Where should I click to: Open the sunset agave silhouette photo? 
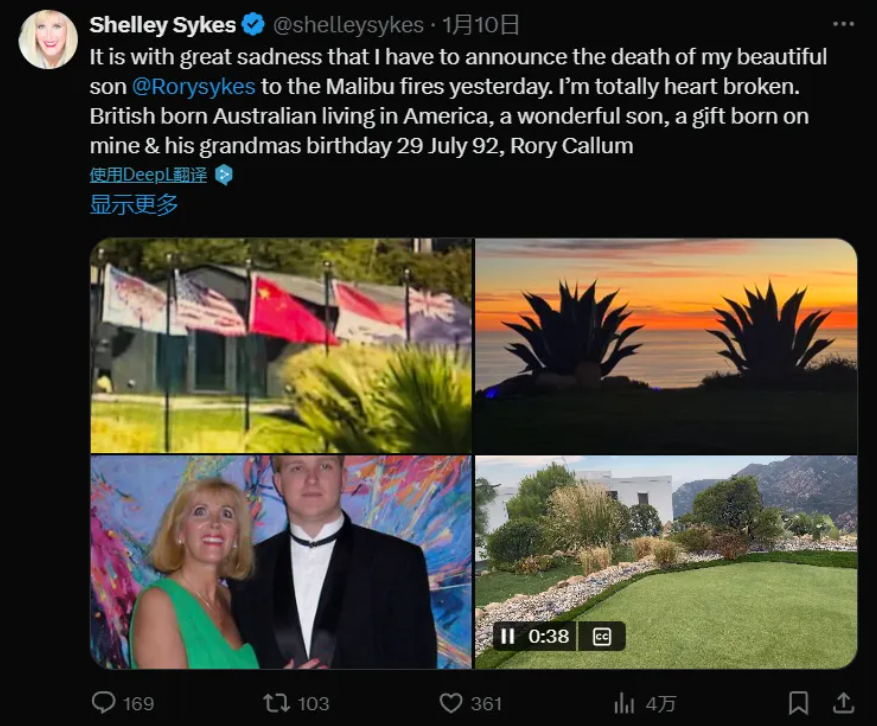[x=666, y=345]
